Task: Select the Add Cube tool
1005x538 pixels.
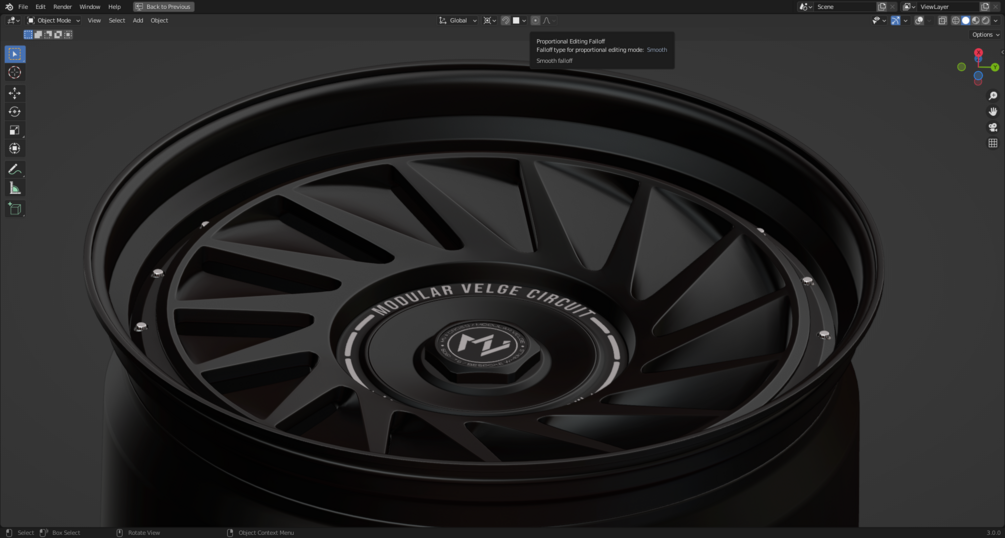Action: click(15, 208)
